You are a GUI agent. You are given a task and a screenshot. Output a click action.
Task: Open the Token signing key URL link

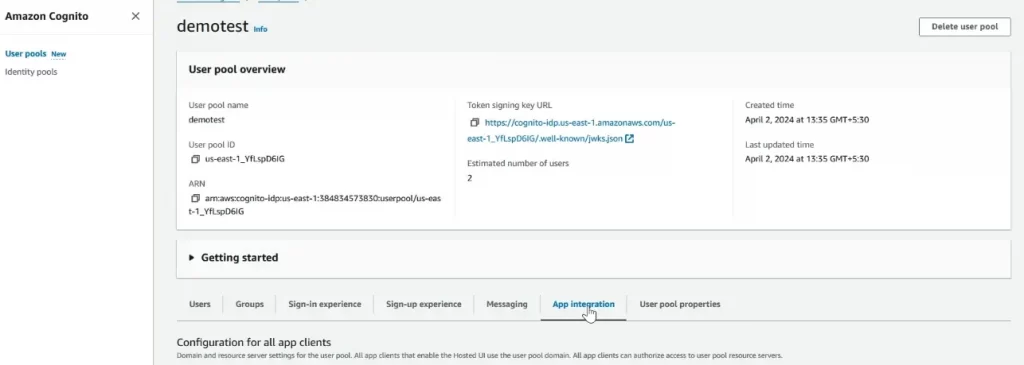571,131
